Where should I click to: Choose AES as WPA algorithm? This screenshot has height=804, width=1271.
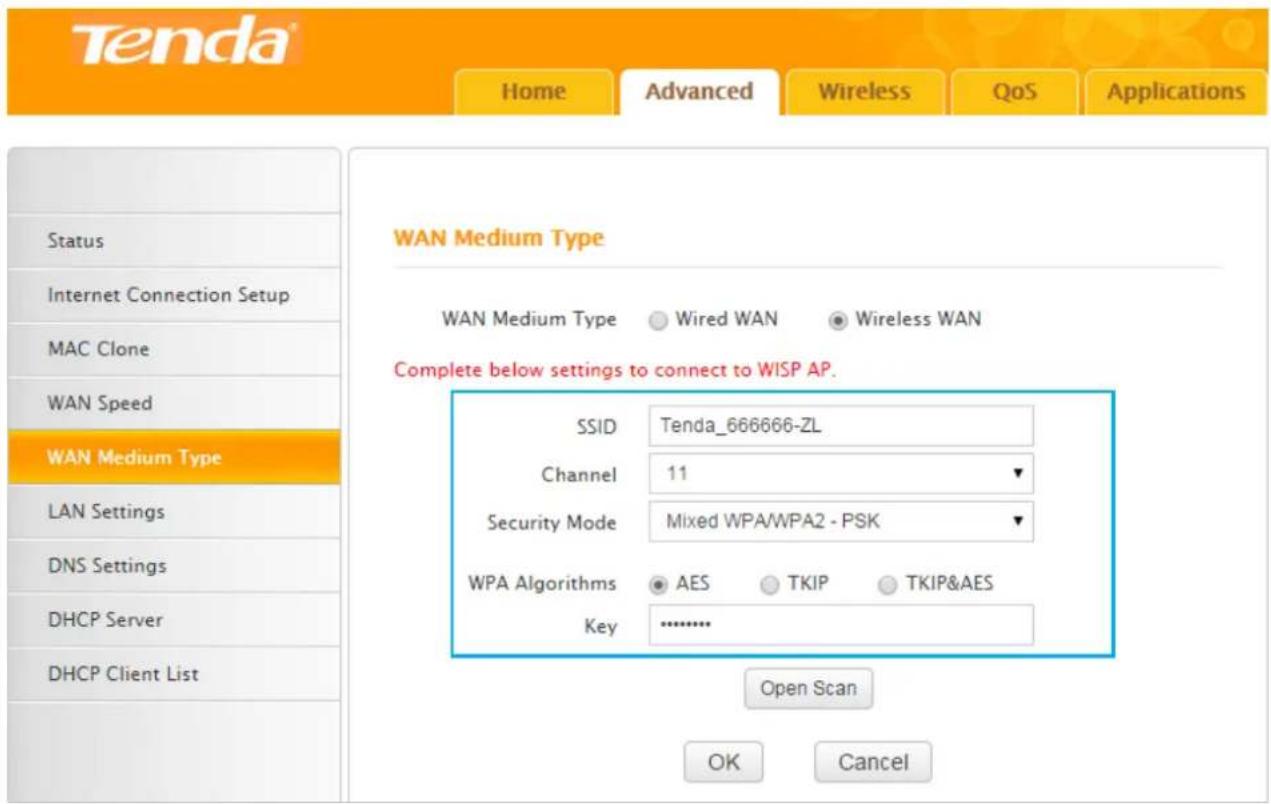(658, 585)
